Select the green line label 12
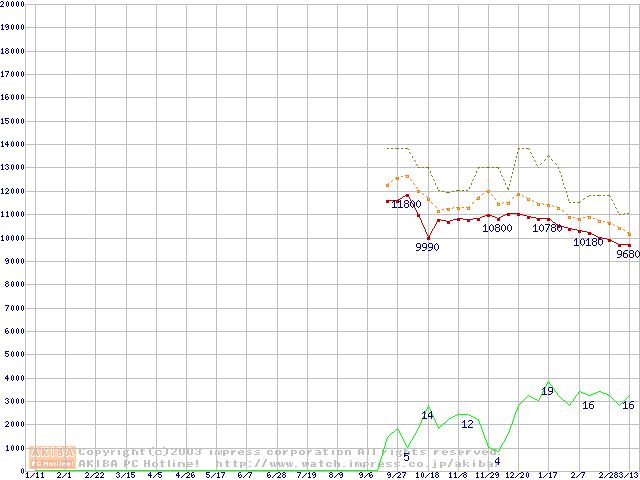 [467, 424]
